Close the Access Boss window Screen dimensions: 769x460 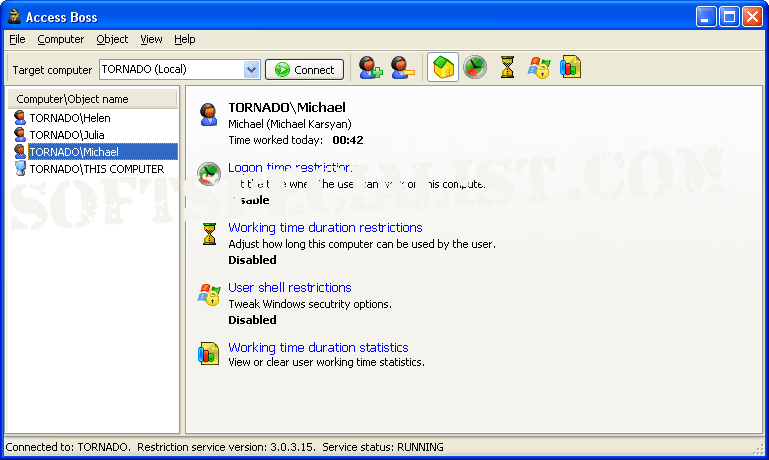coord(752,17)
